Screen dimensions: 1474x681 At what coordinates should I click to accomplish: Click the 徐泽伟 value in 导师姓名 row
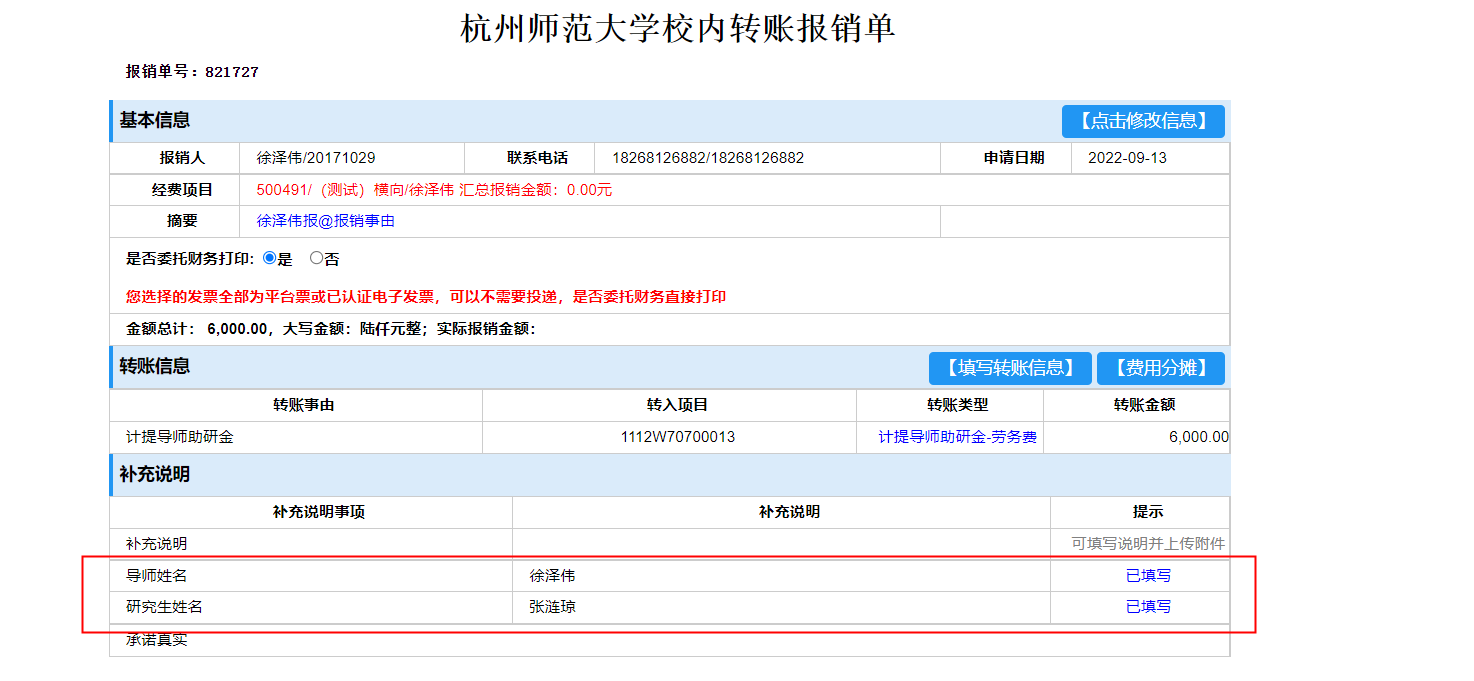552,576
